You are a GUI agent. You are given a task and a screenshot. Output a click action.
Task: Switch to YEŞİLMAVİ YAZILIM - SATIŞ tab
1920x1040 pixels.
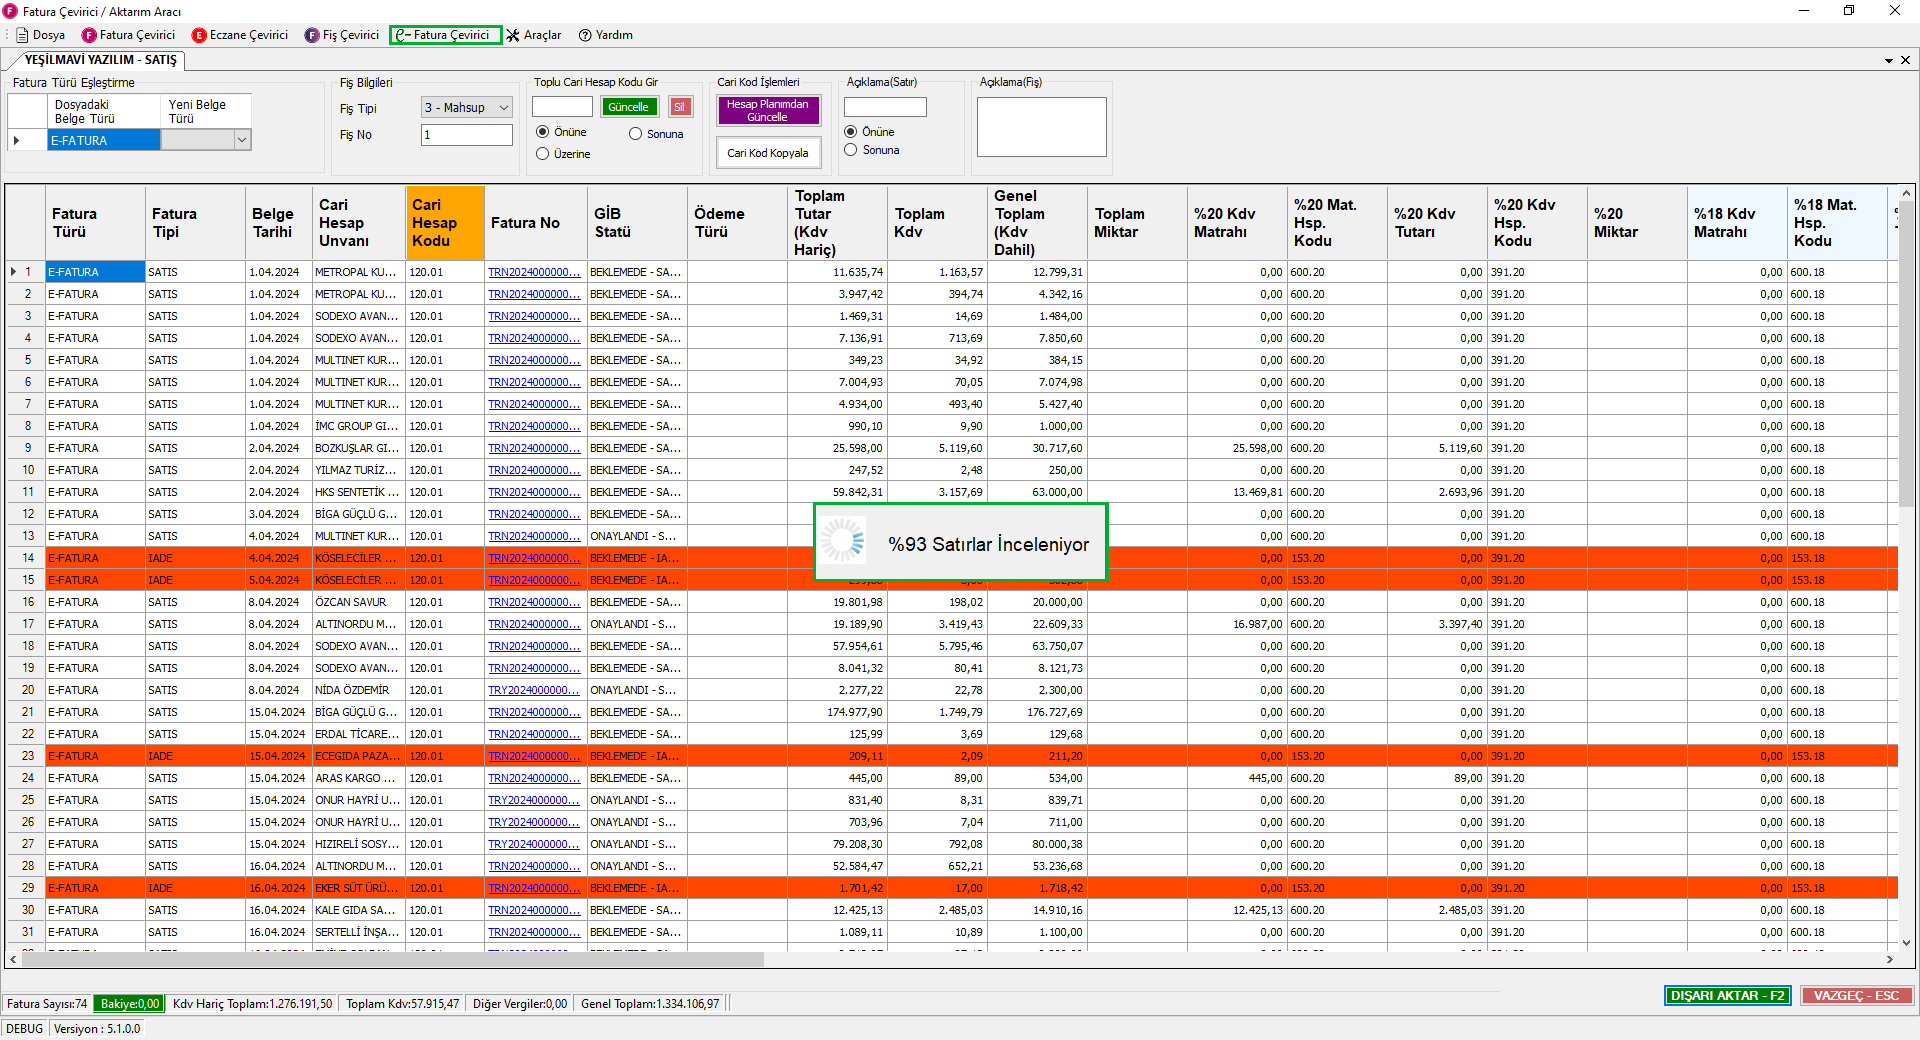coord(100,60)
